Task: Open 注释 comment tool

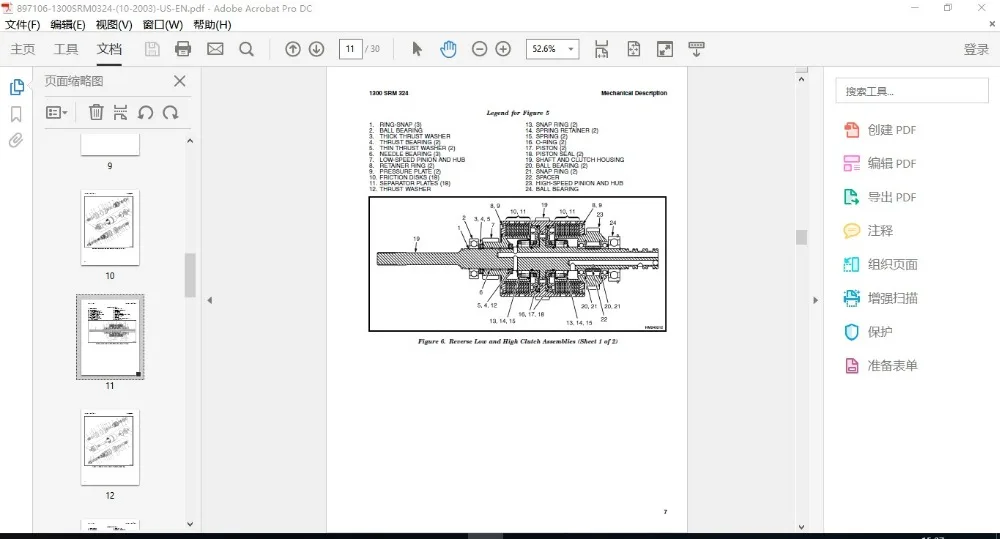Action: tap(869, 231)
